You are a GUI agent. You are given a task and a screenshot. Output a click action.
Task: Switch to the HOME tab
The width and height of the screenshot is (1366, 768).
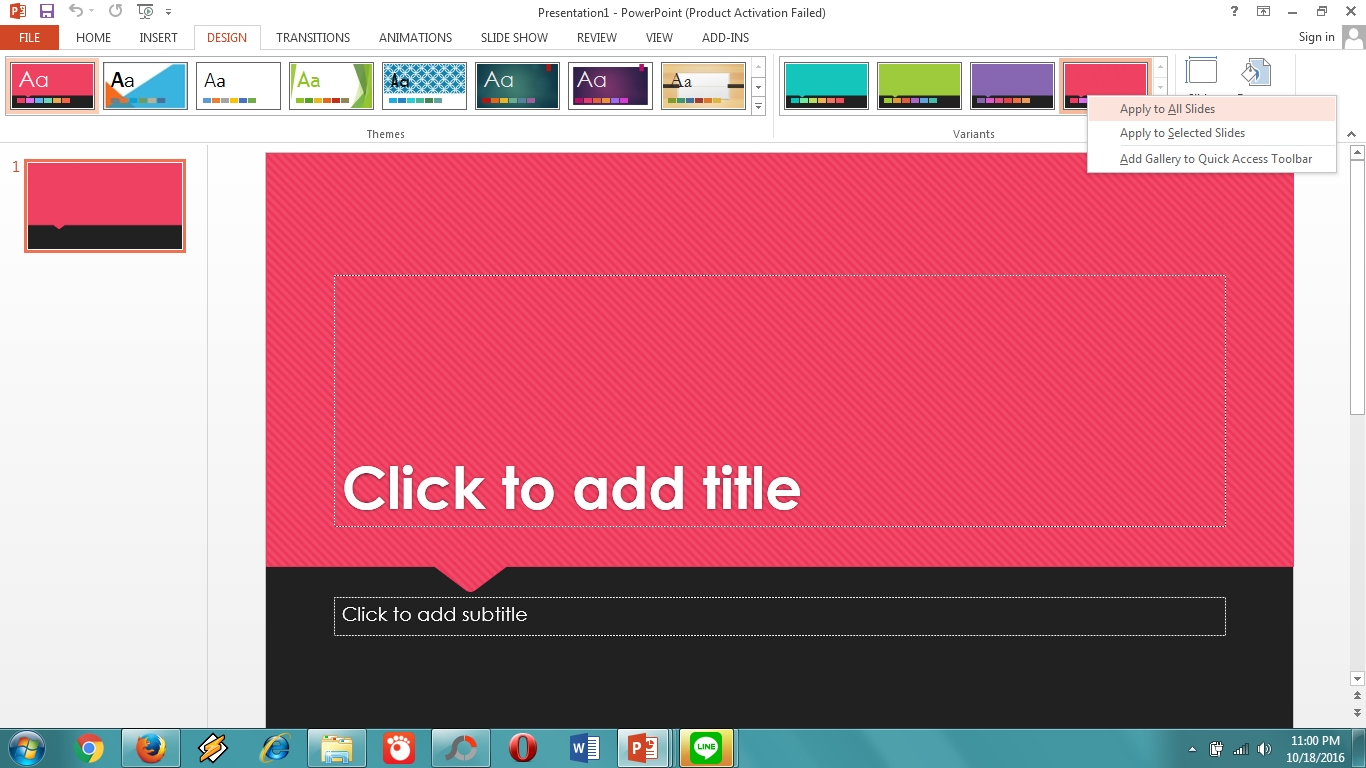tap(94, 38)
